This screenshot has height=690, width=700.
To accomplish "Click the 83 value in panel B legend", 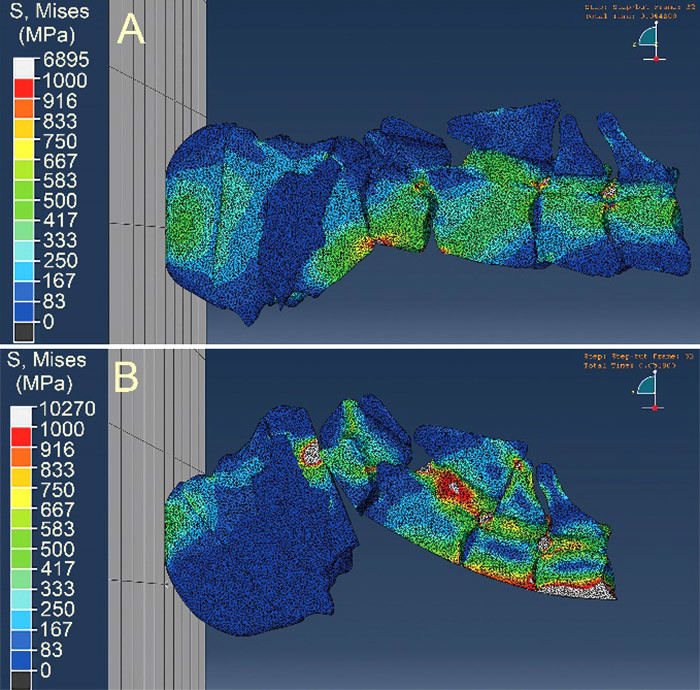I will coord(51,650).
